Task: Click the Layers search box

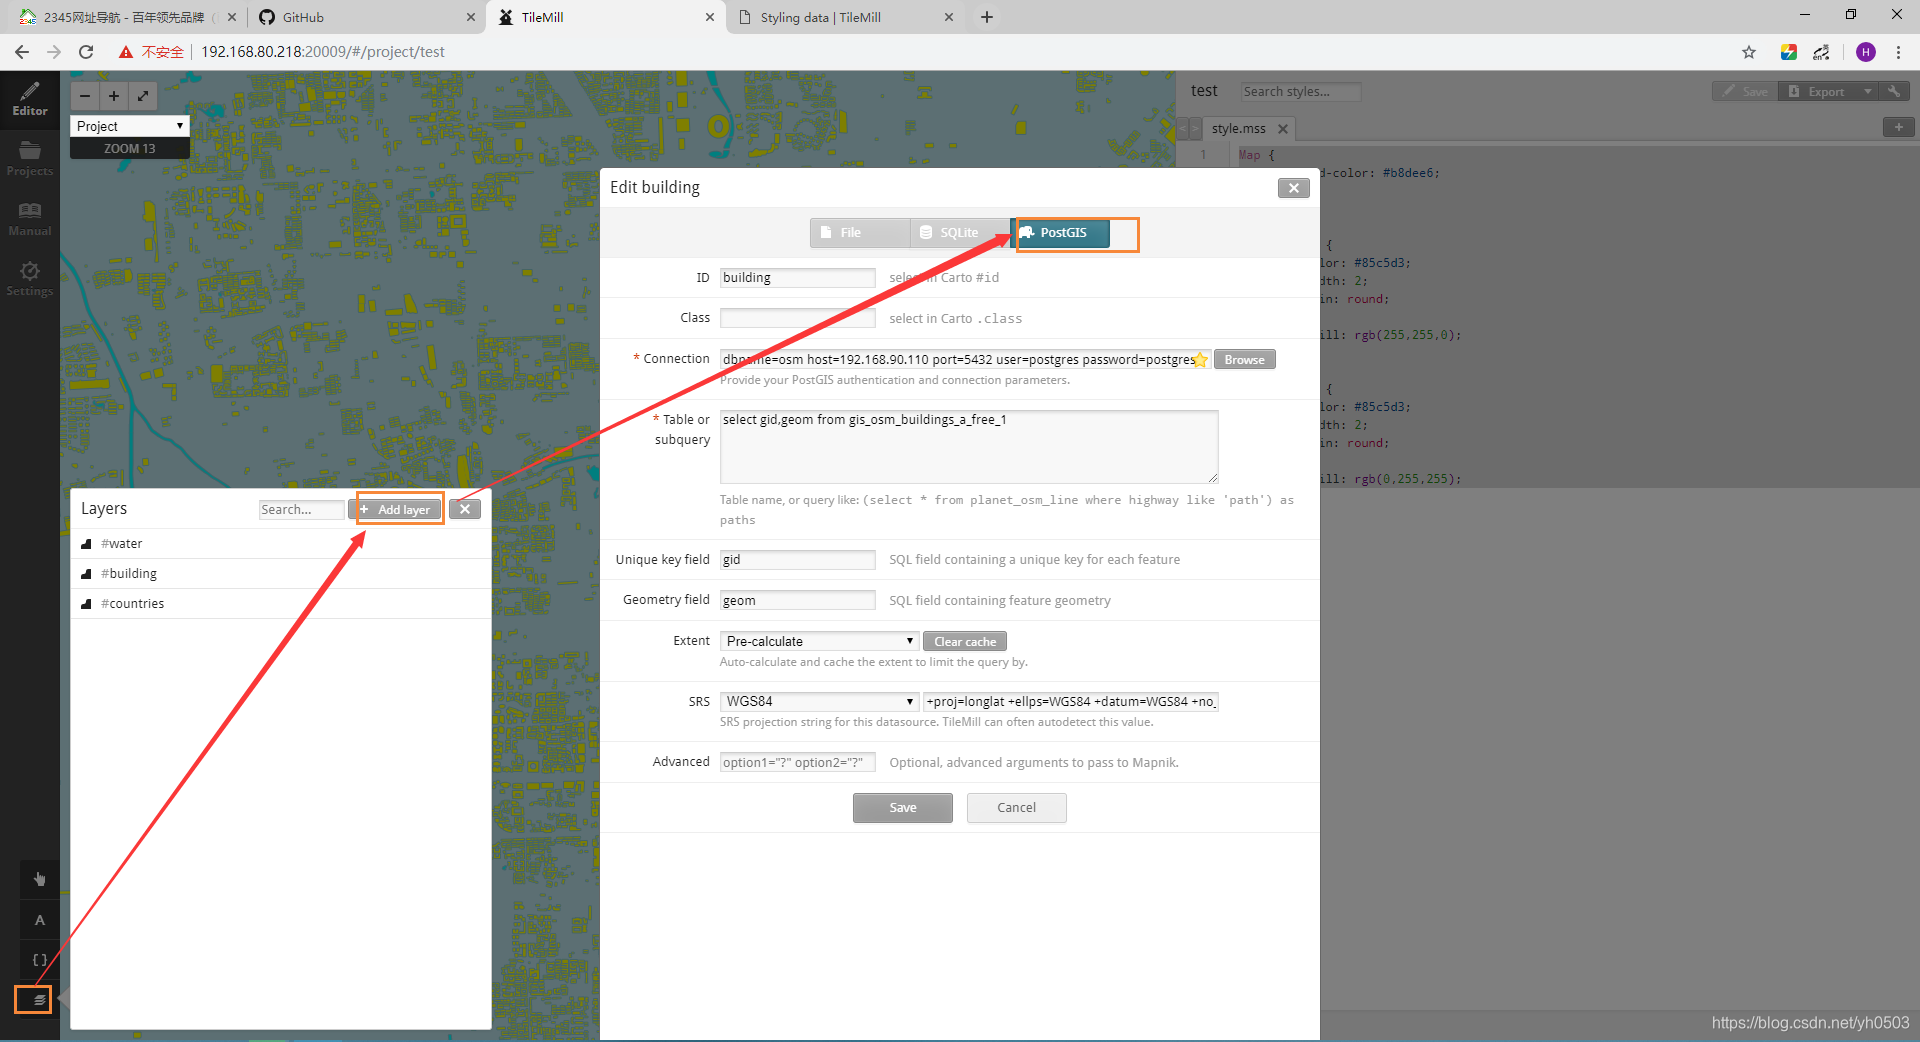Action: tap(301, 509)
